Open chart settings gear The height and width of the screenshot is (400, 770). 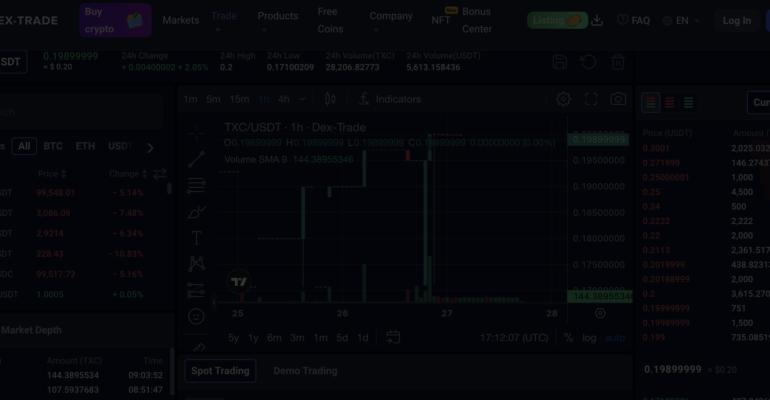click(x=563, y=99)
